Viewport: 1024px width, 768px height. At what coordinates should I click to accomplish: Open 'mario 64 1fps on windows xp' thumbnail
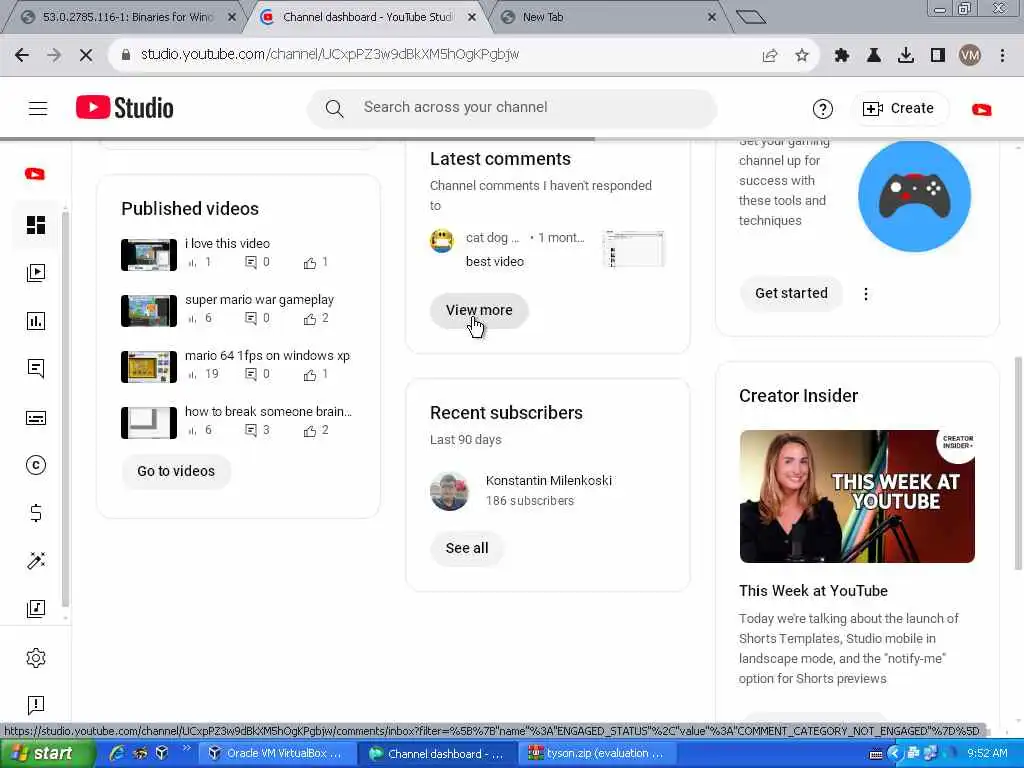click(149, 367)
